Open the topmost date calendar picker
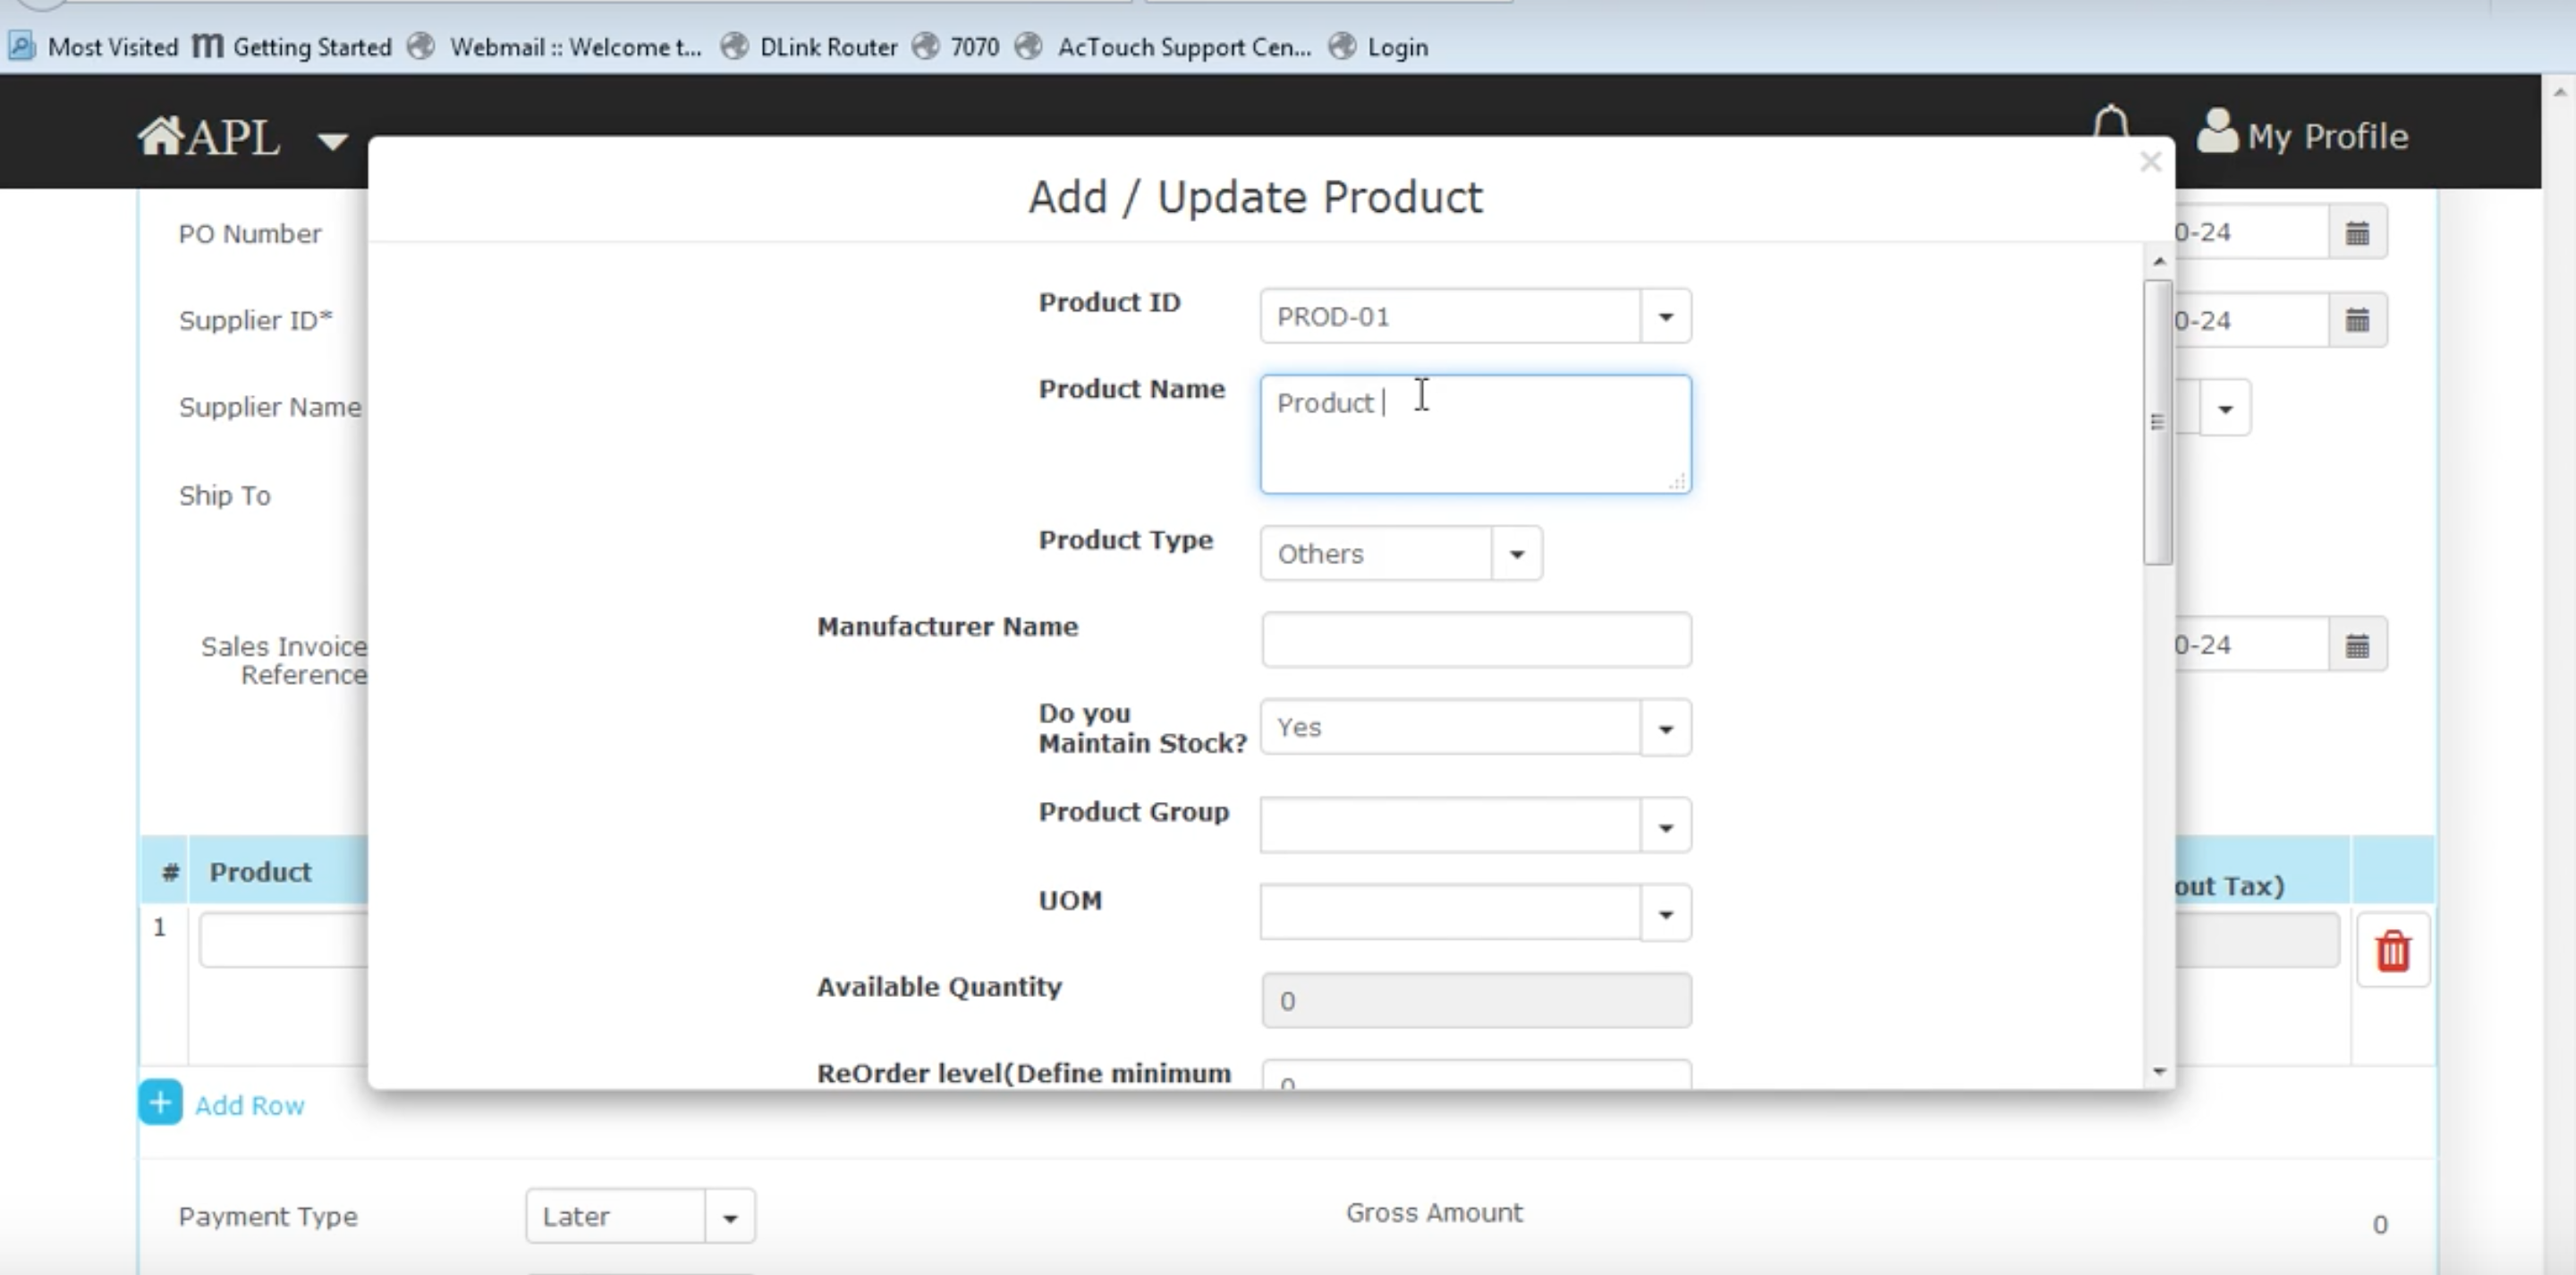Viewport: 2576px width, 1275px height. [x=2357, y=233]
